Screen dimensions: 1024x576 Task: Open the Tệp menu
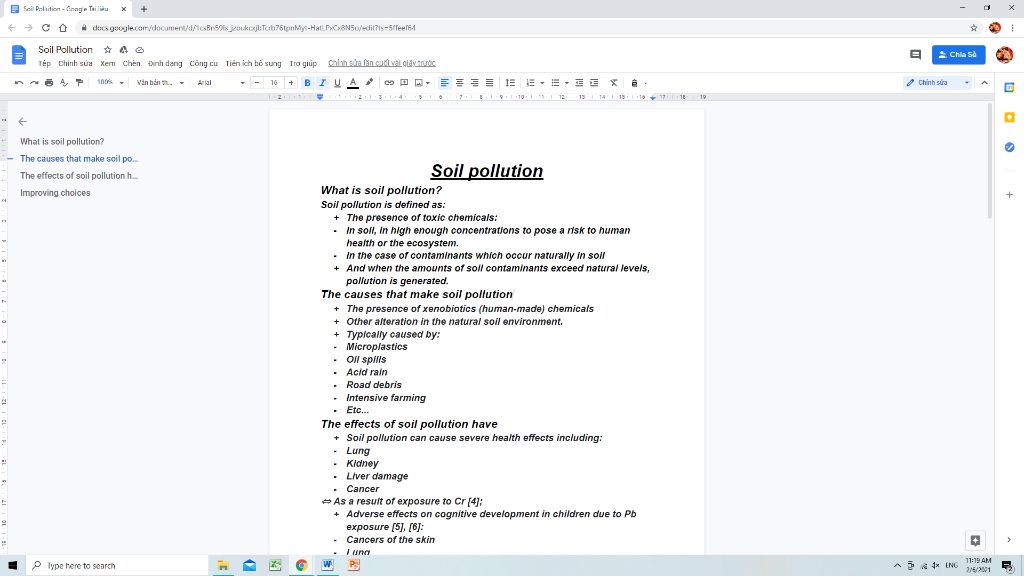pyautogui.click(x=44, y=63)
